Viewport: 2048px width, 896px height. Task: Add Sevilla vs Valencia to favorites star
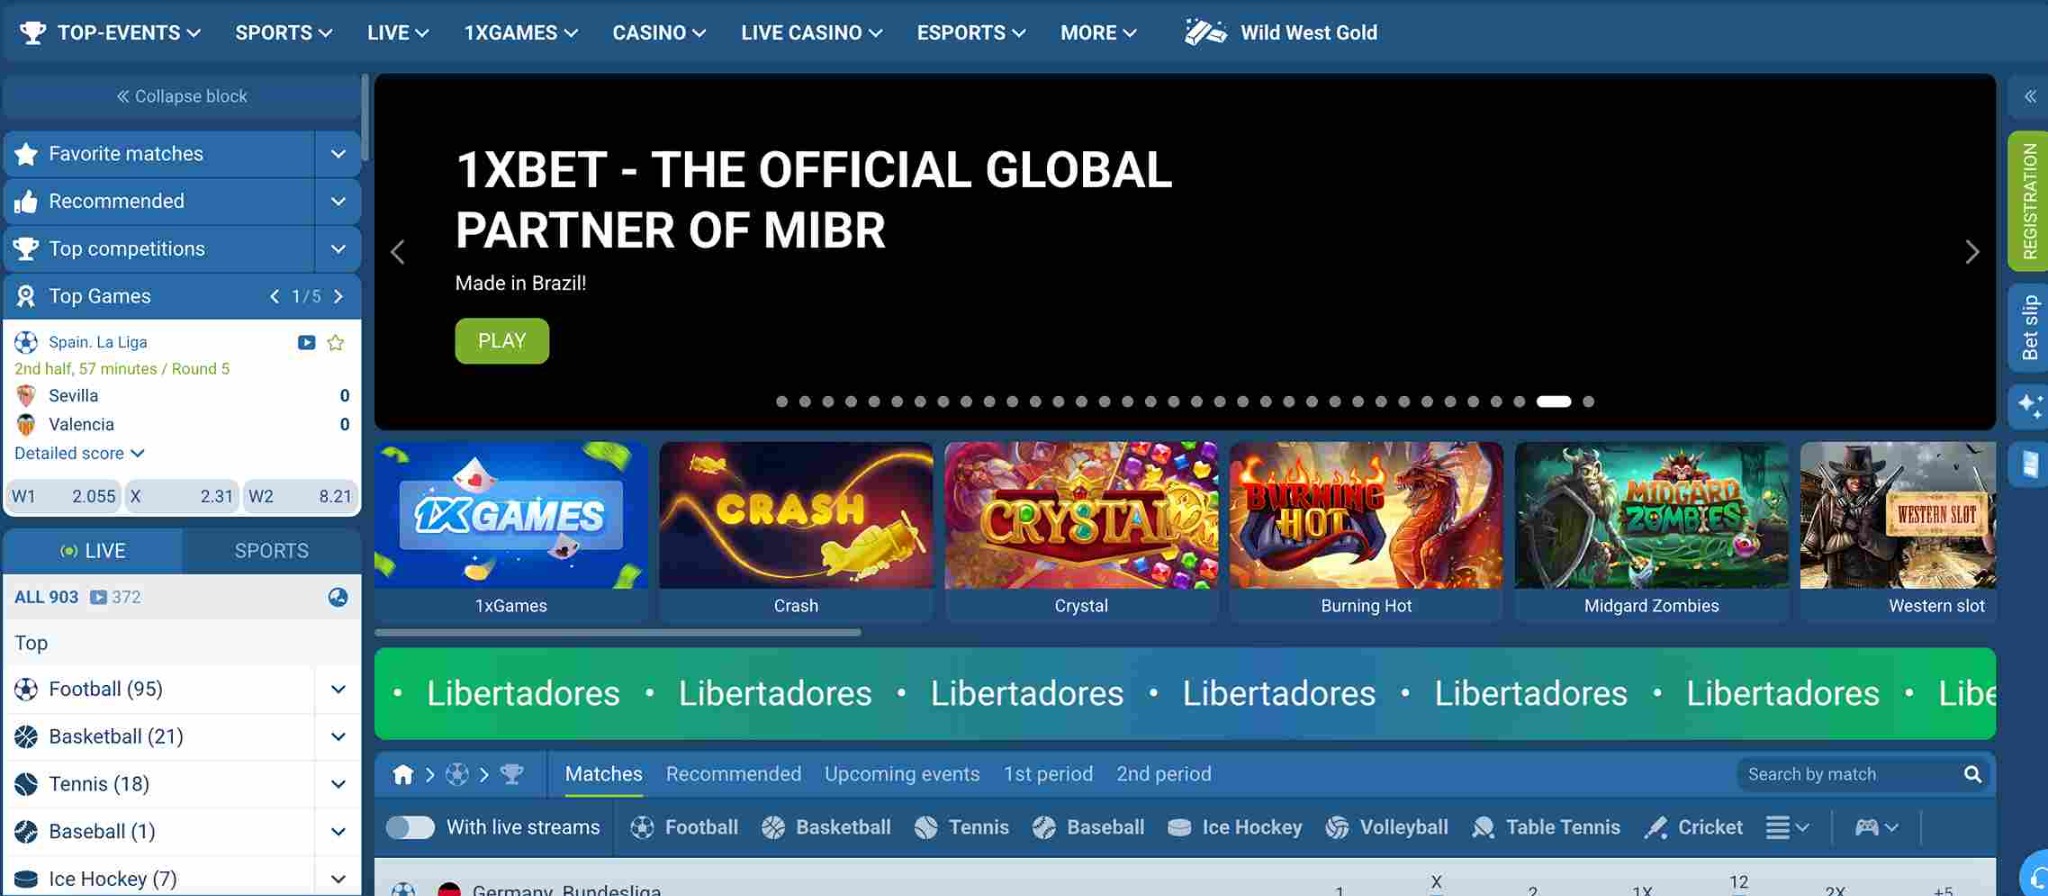(336, 342)
